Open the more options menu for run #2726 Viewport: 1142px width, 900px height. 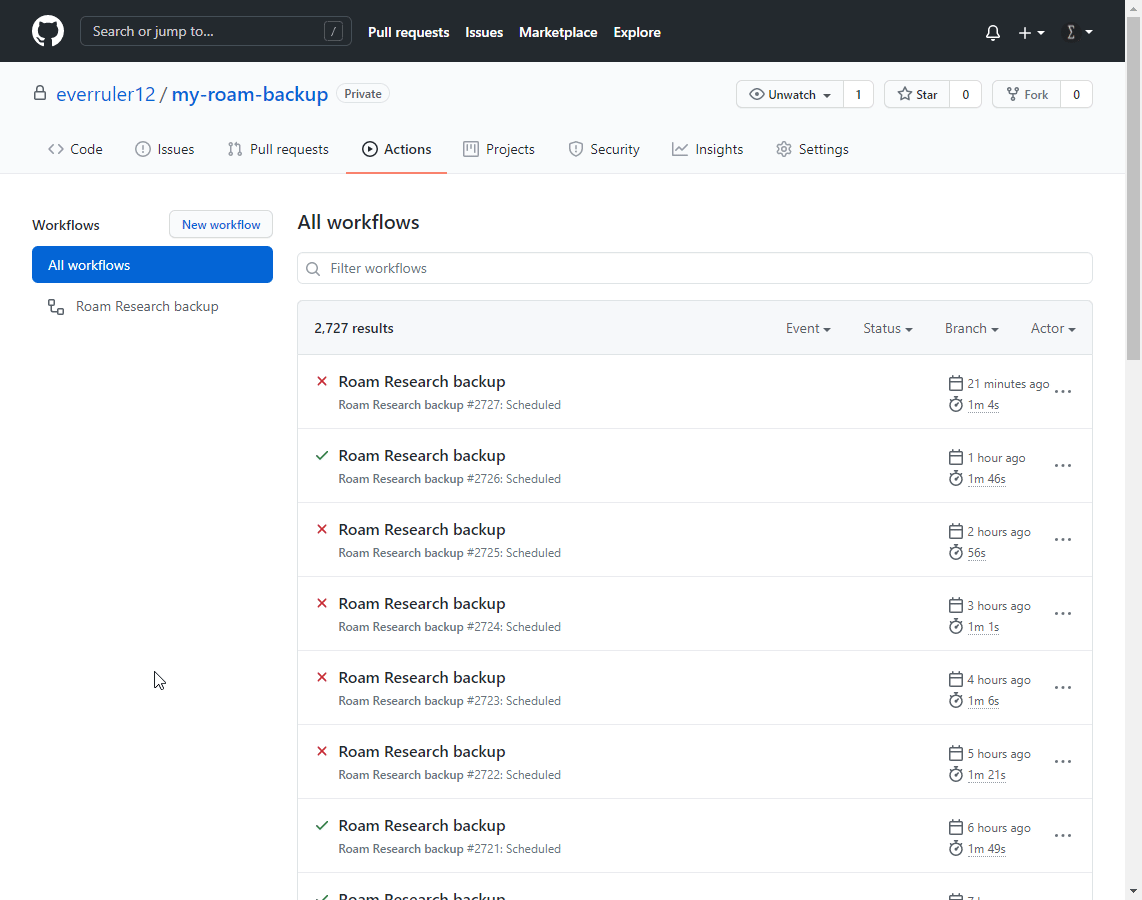point(1063,466)
